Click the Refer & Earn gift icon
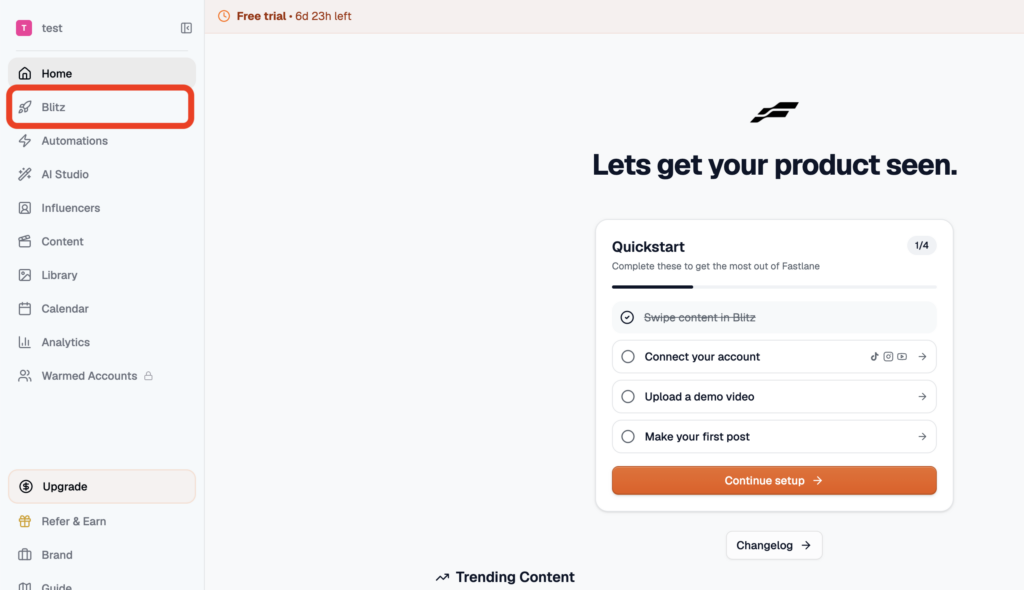 coord(25,521)
